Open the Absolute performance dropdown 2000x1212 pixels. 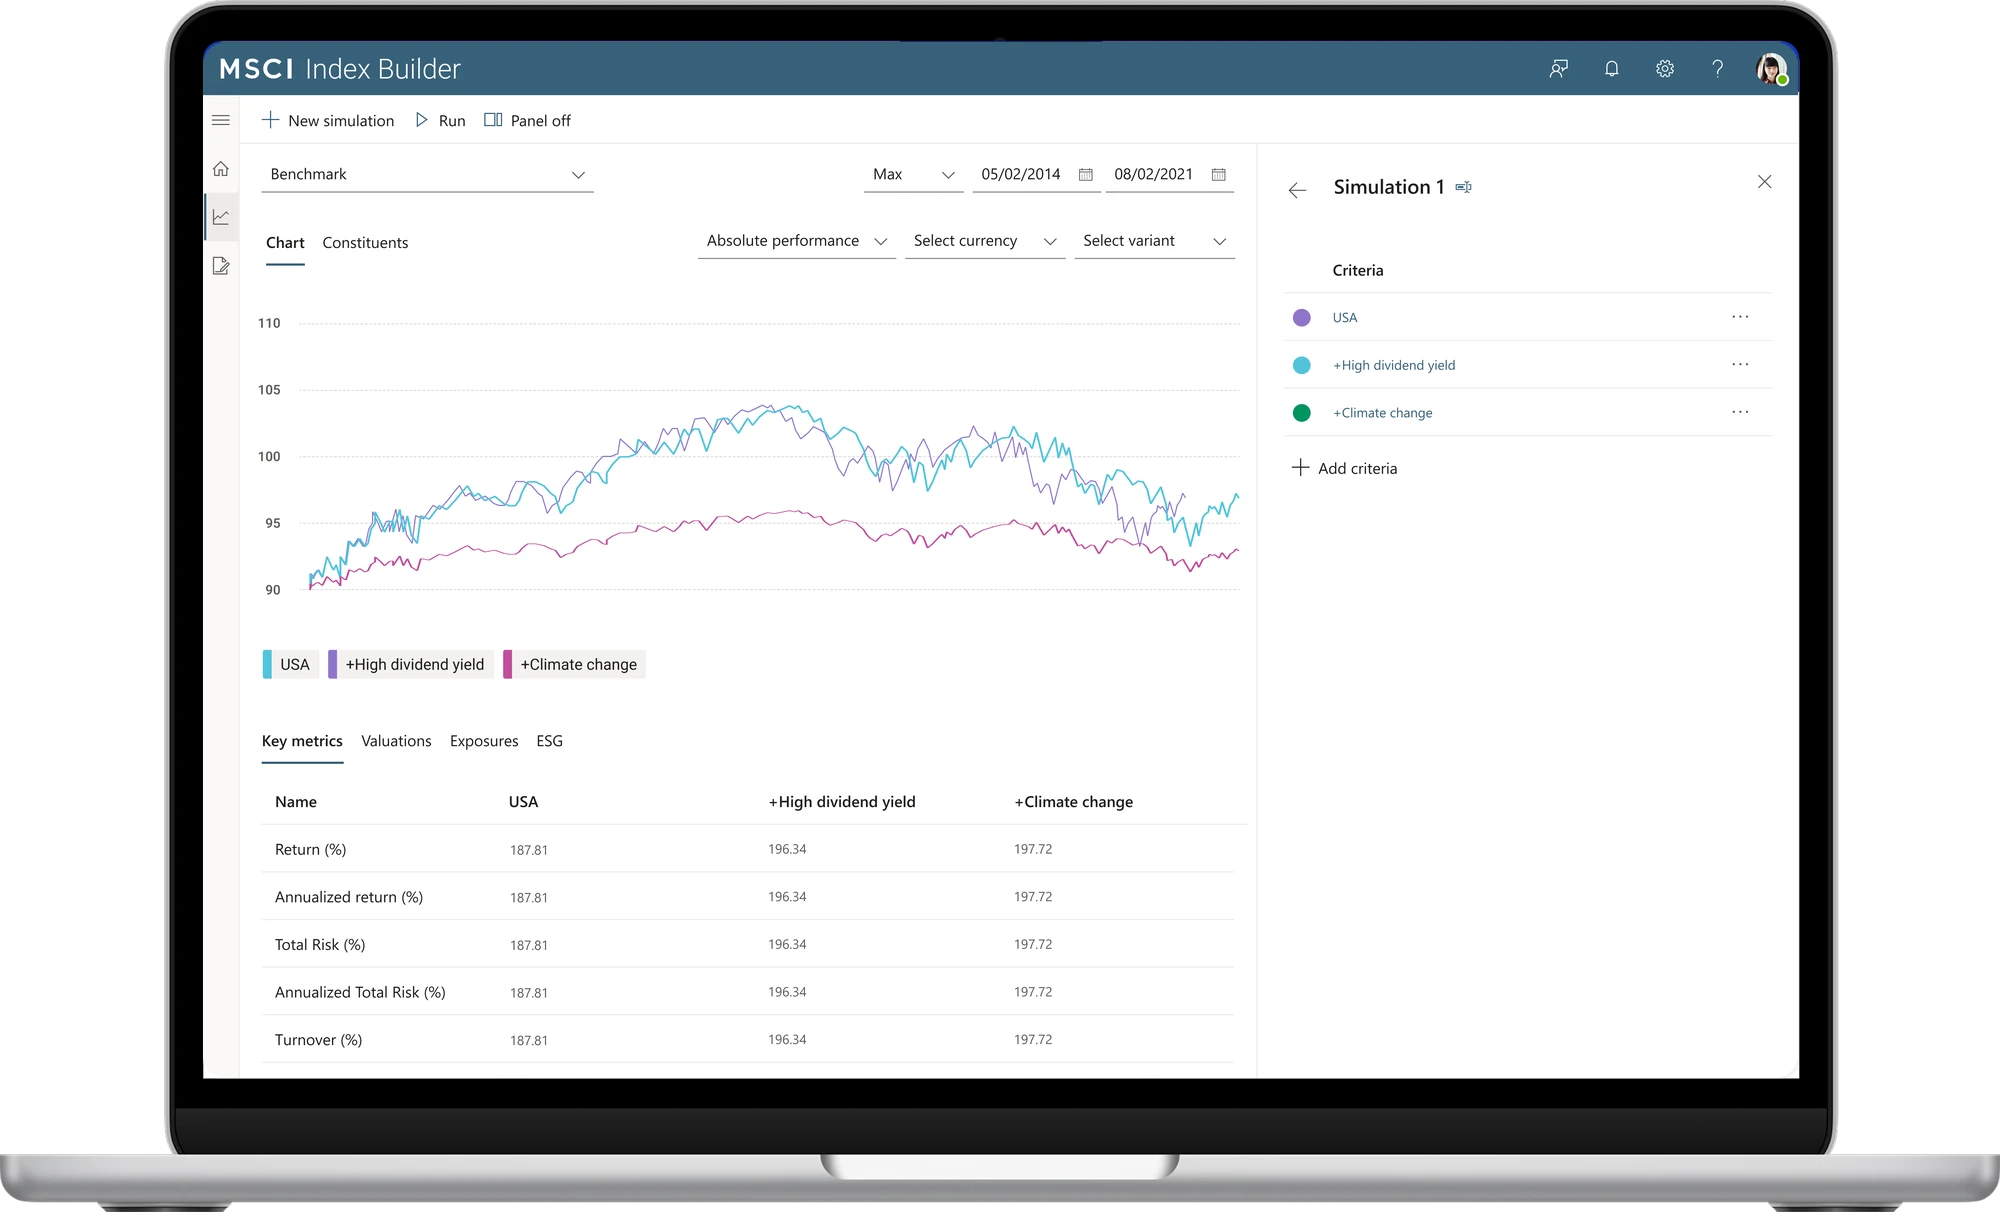796,241
